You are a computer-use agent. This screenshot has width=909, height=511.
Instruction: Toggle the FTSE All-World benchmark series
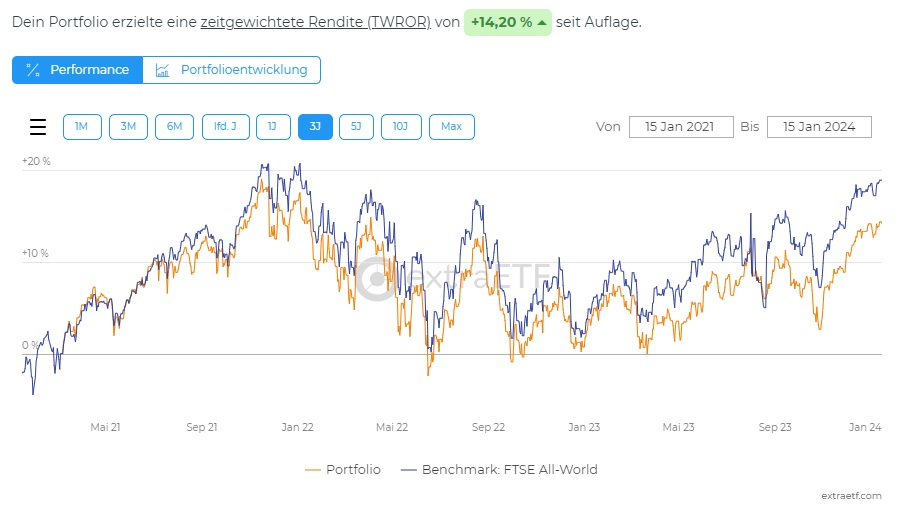[x=498, y=469]
